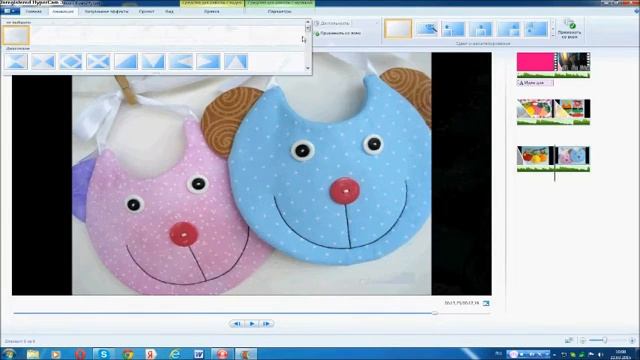Image resolution: width=640 pixels, height=360 pixels.
Task: Select the caption text item under first clip
Action: (x=535, y=83)
